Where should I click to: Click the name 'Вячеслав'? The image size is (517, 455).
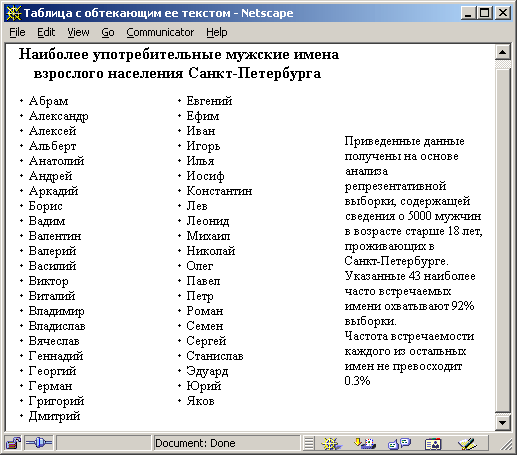pos(54,341)
